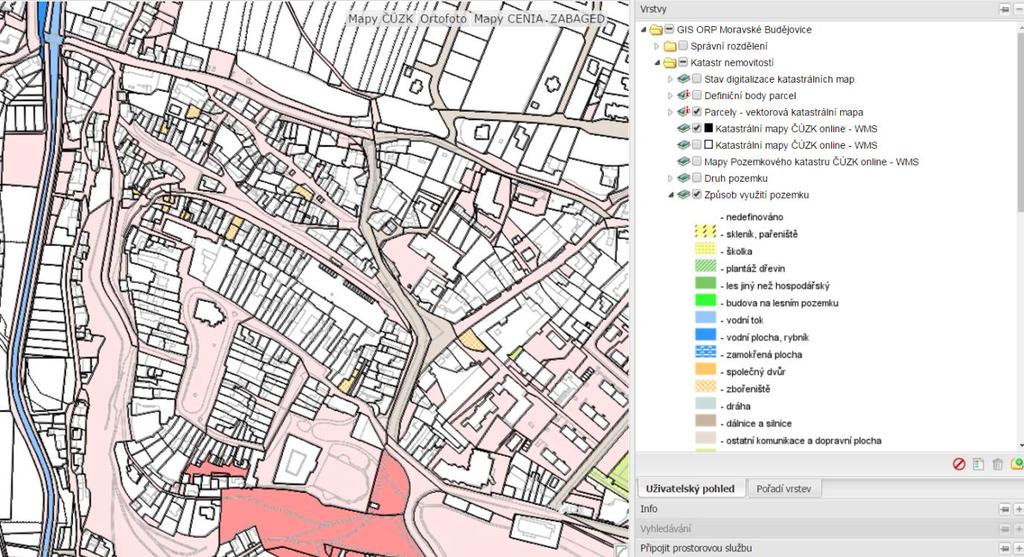Screen dimensions: 1024x557
Task: Switch base map to Mapy CENIA
Action: pos(507,19)
